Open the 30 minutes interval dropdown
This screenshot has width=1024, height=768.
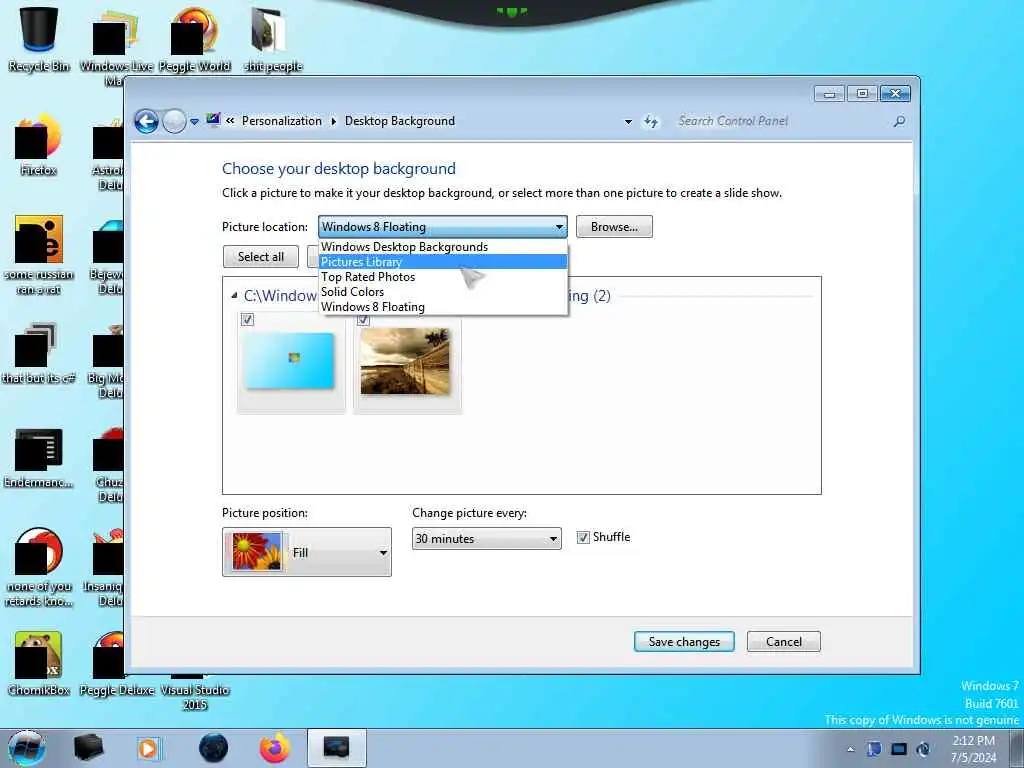[x=486, y=539]
